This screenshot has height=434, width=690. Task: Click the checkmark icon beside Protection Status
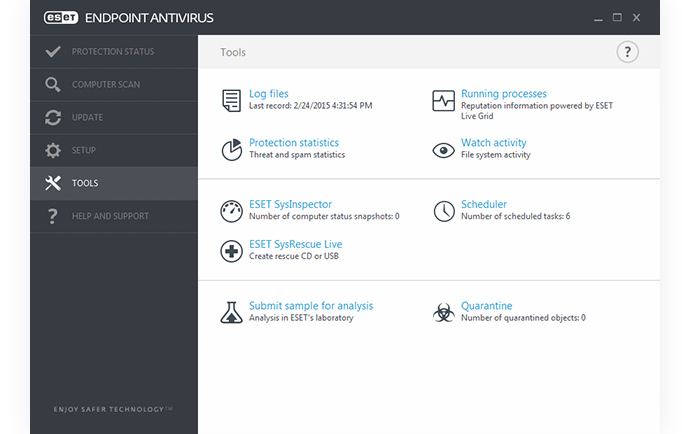point(53,51)
